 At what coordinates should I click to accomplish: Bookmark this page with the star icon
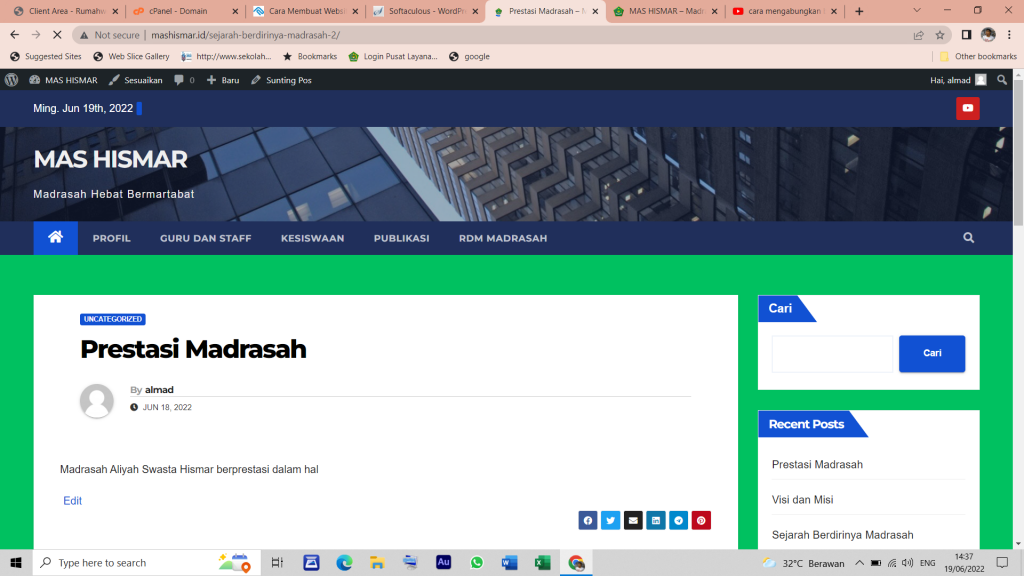click(940, 34)
